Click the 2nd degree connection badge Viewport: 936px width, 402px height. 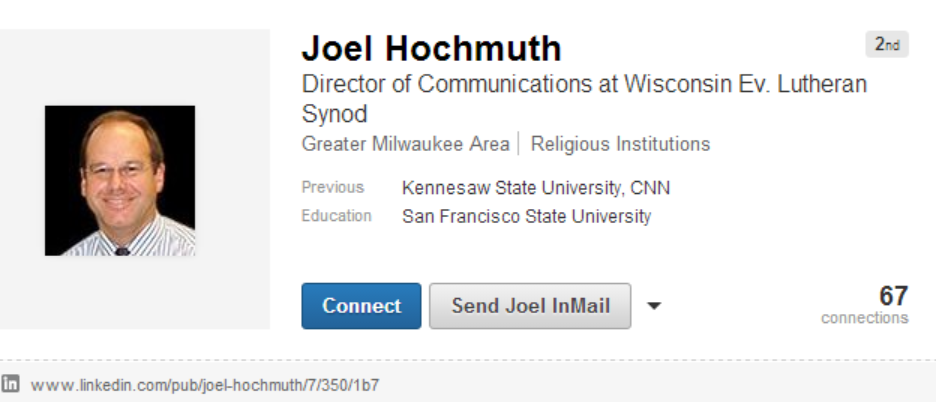point(886,45)
